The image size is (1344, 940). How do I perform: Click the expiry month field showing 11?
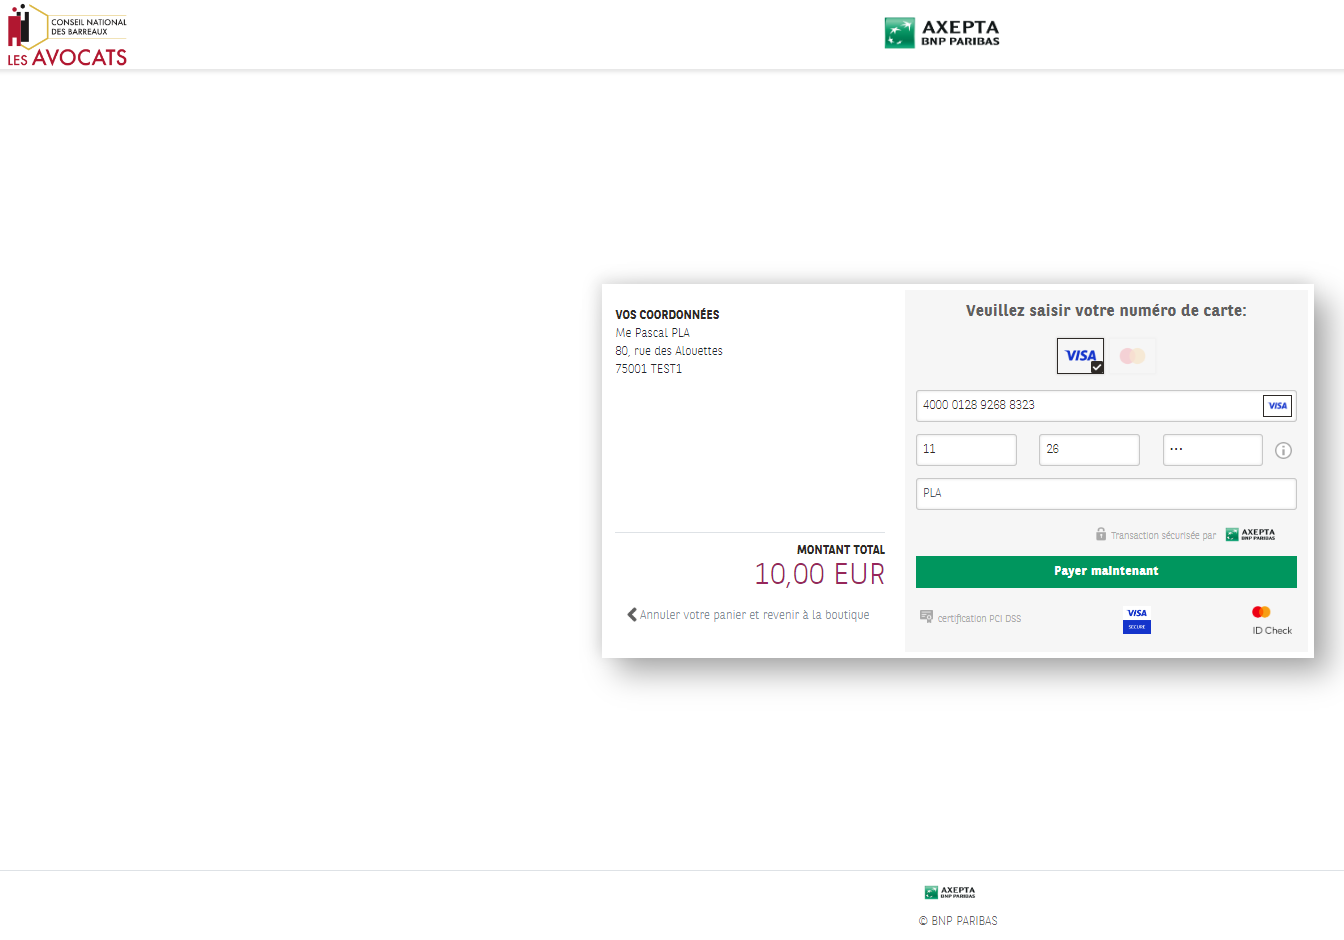[966, 450]
